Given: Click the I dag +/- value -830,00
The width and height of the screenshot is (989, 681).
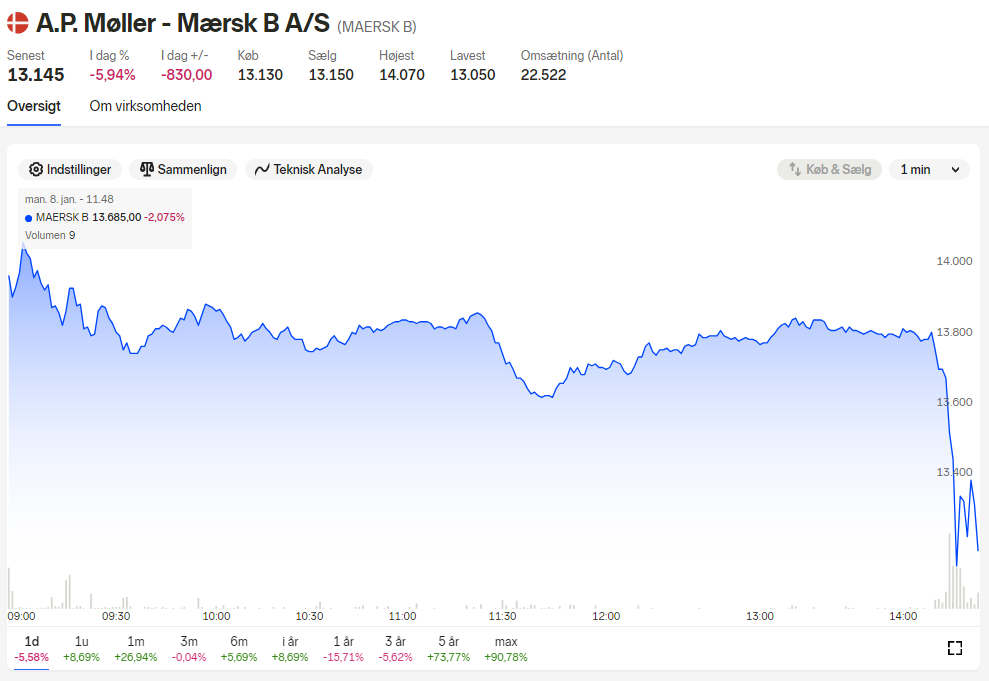Looking at the screenshot, I should pyautogui.click(x=187, y=75).
